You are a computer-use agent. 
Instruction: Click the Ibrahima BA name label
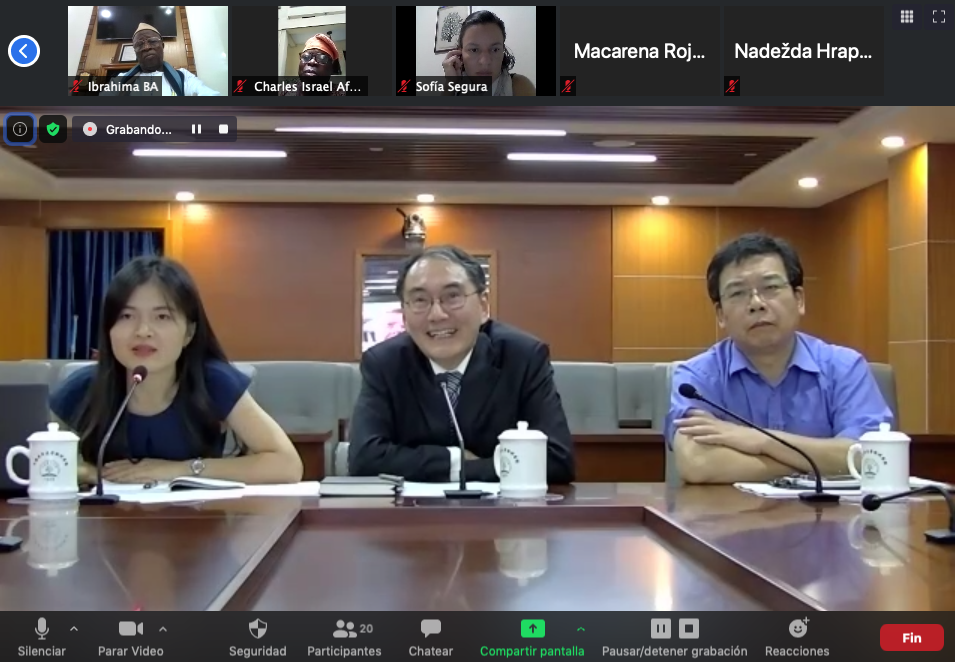123,86
